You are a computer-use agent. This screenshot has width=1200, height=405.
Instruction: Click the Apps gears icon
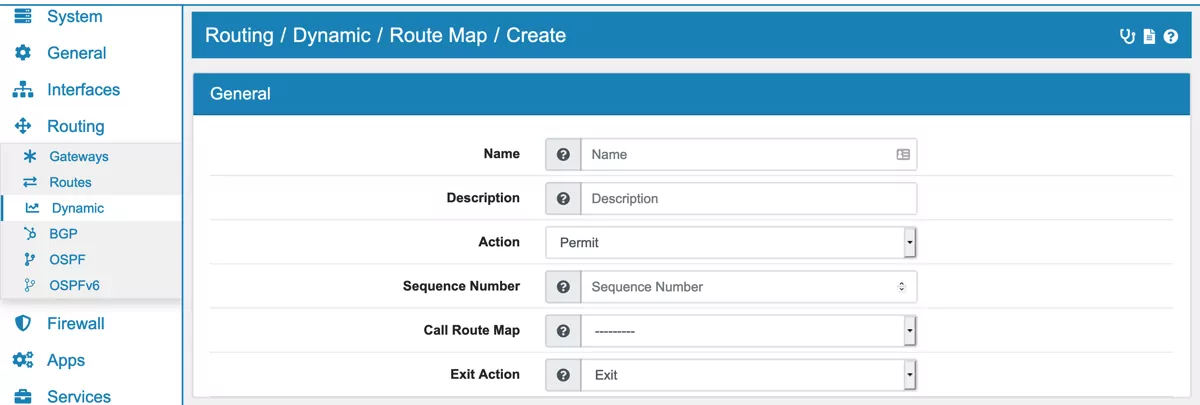click(22, 361)
